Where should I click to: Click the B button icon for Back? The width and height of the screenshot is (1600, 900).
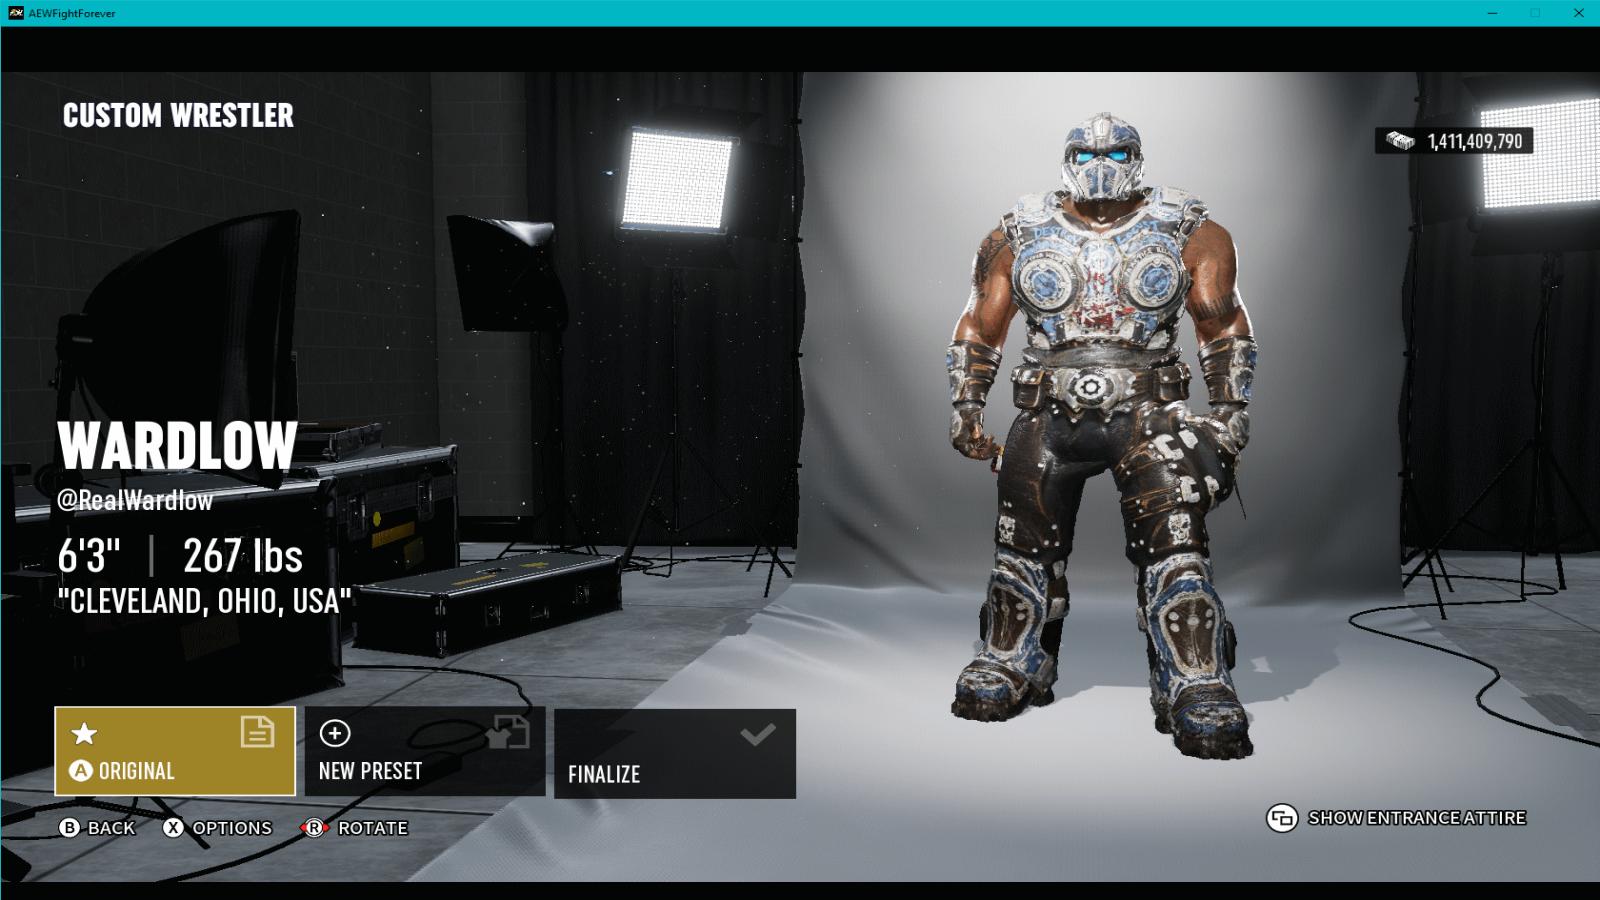(x=69, y=828)
